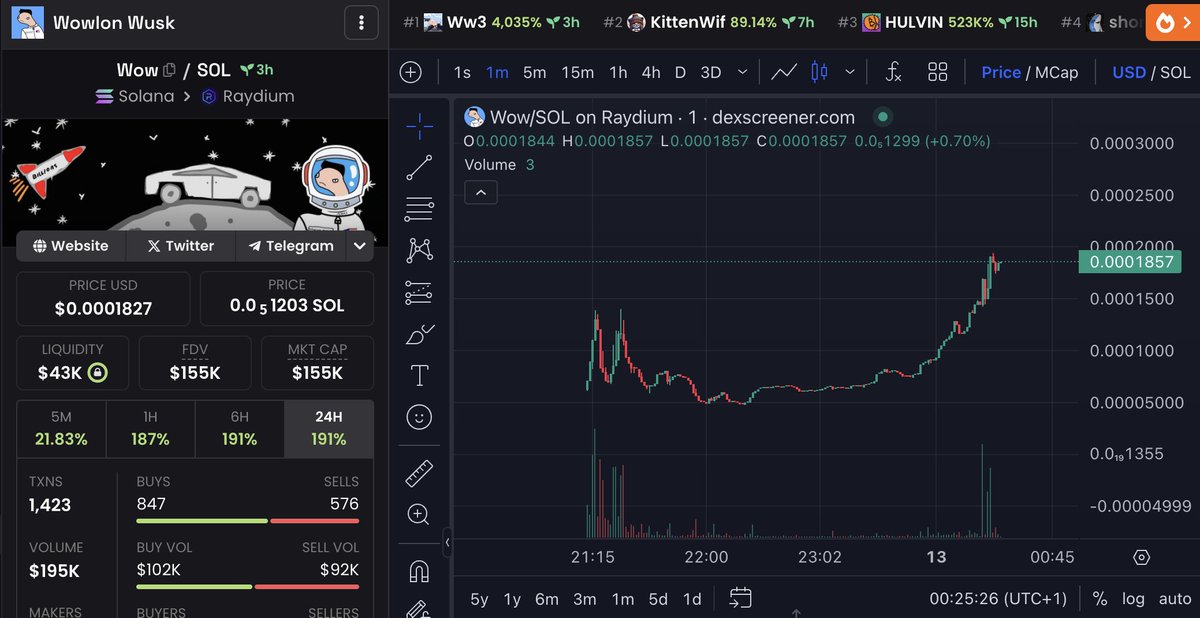Viewport: 1200px width, 618px height.
Task: Activate the zoom in tool
Action: [x=420, y=514]
